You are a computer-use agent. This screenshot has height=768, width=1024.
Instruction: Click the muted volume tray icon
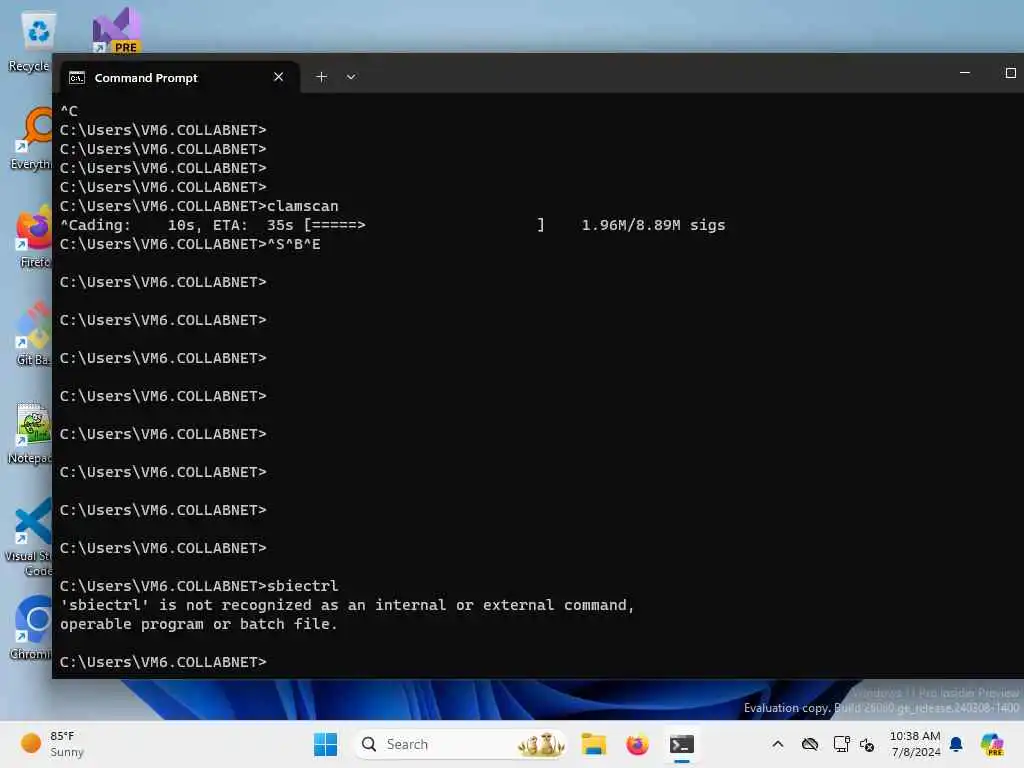867,744
